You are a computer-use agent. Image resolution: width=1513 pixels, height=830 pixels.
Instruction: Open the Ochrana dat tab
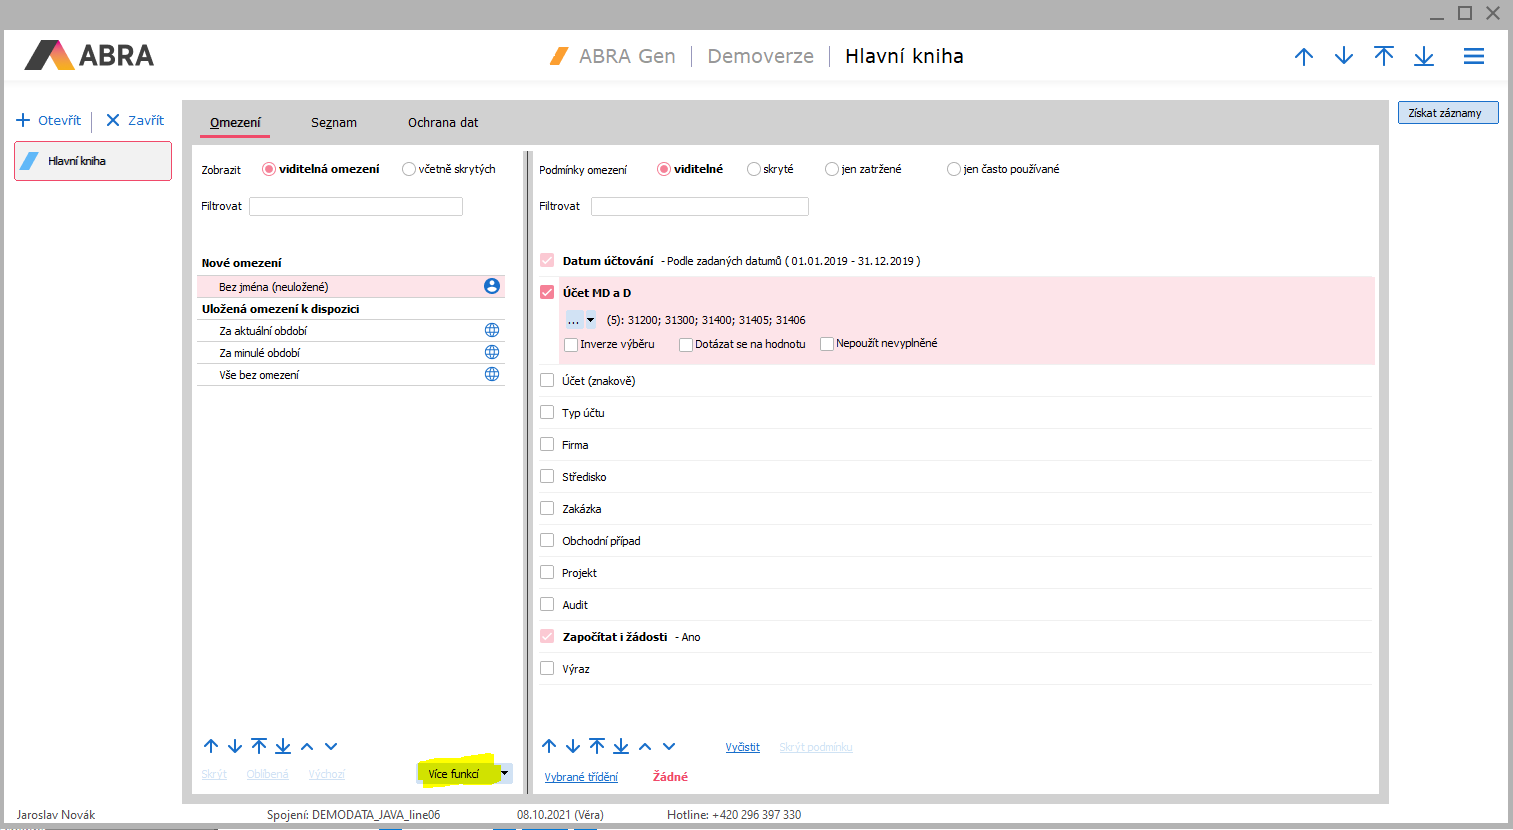(443, 123)
